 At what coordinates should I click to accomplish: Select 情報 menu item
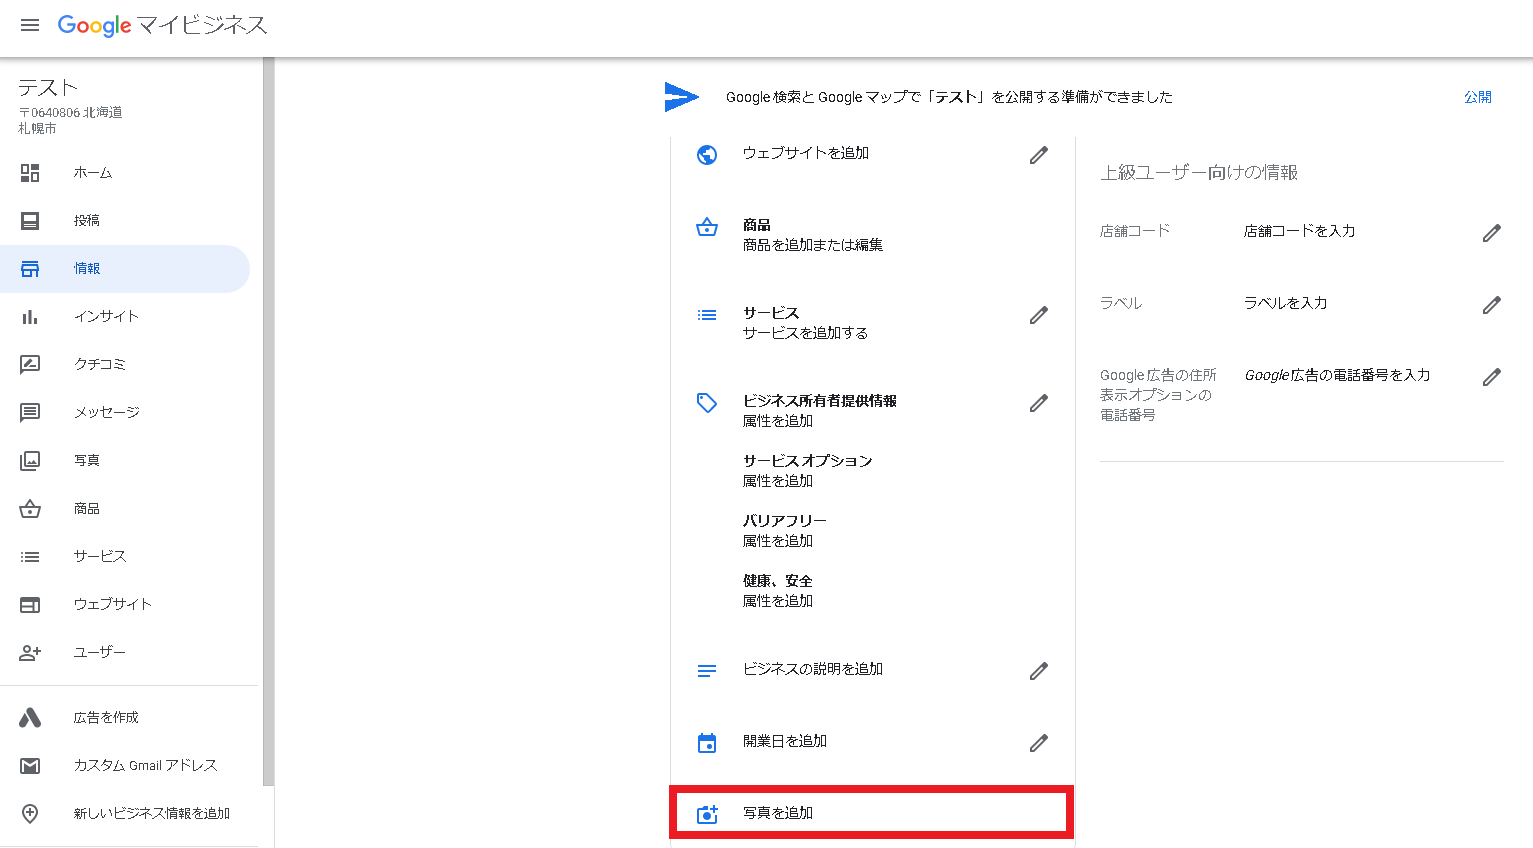(x=125, y=269)
